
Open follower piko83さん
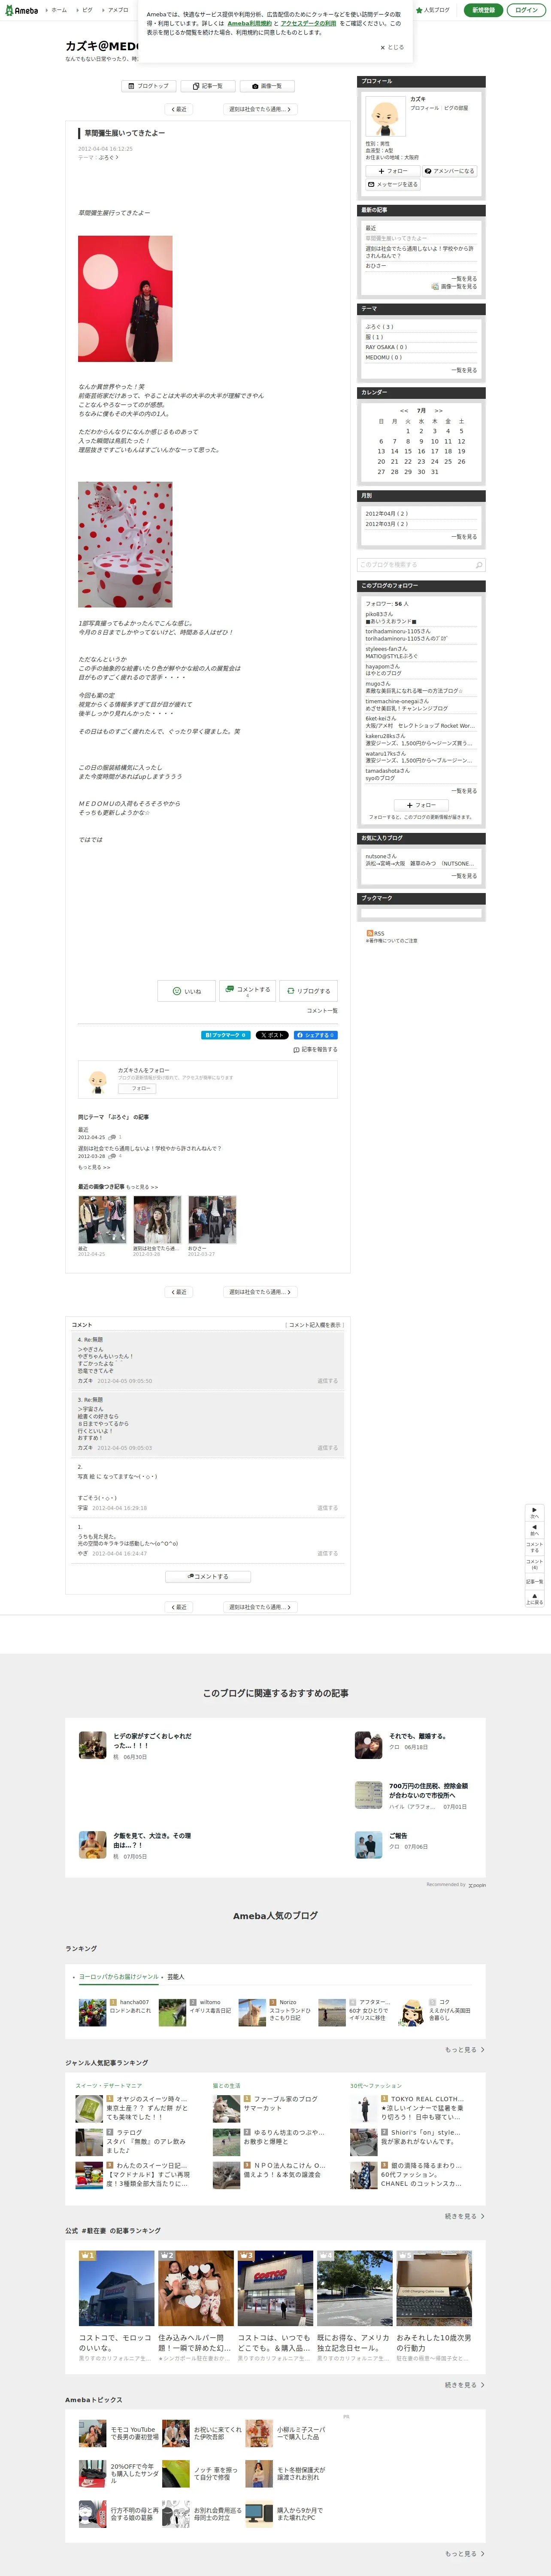tap(379, 614)
